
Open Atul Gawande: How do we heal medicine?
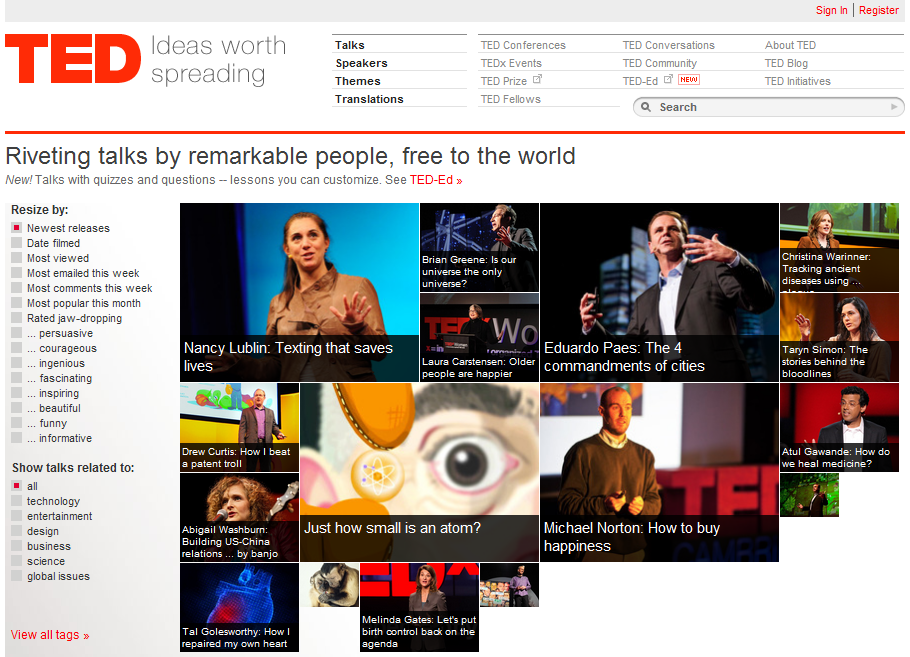[839, 427]
